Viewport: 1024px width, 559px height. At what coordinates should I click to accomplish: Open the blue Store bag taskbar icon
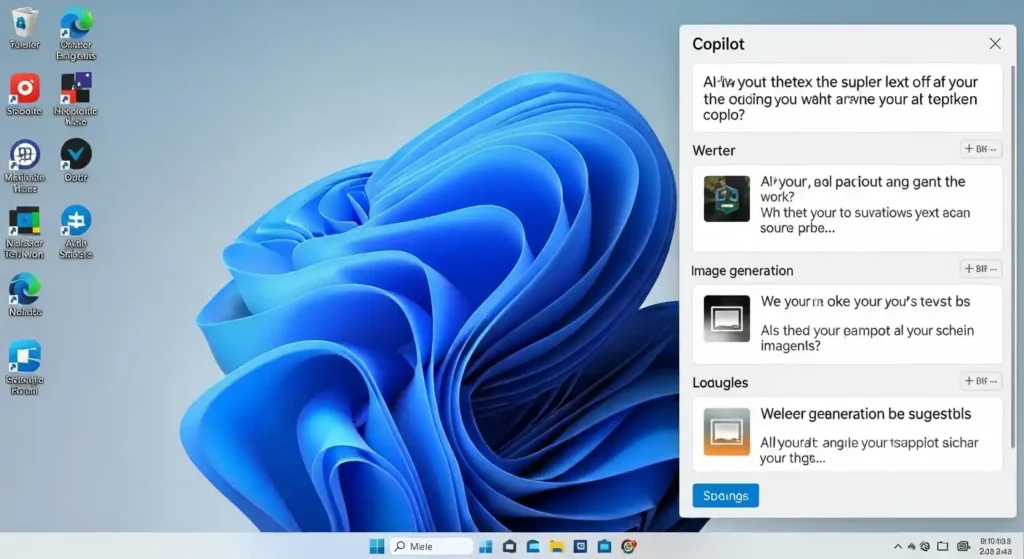pos(604,546)
